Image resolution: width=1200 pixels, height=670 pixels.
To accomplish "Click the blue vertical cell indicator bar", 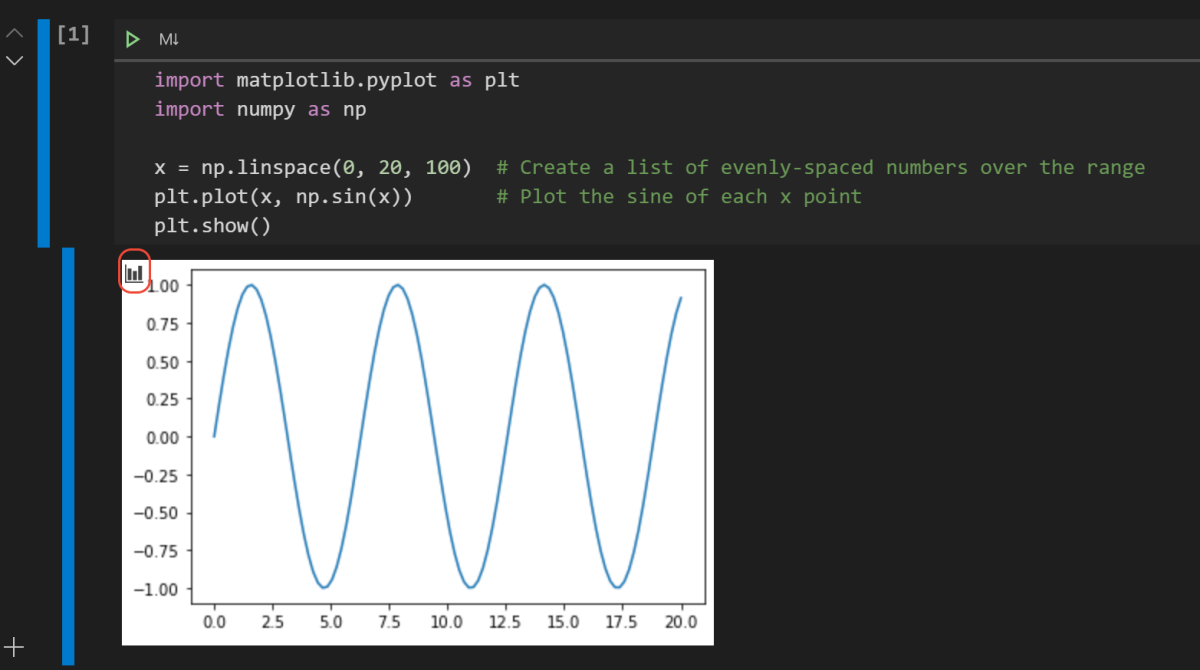I will [42, 130].
